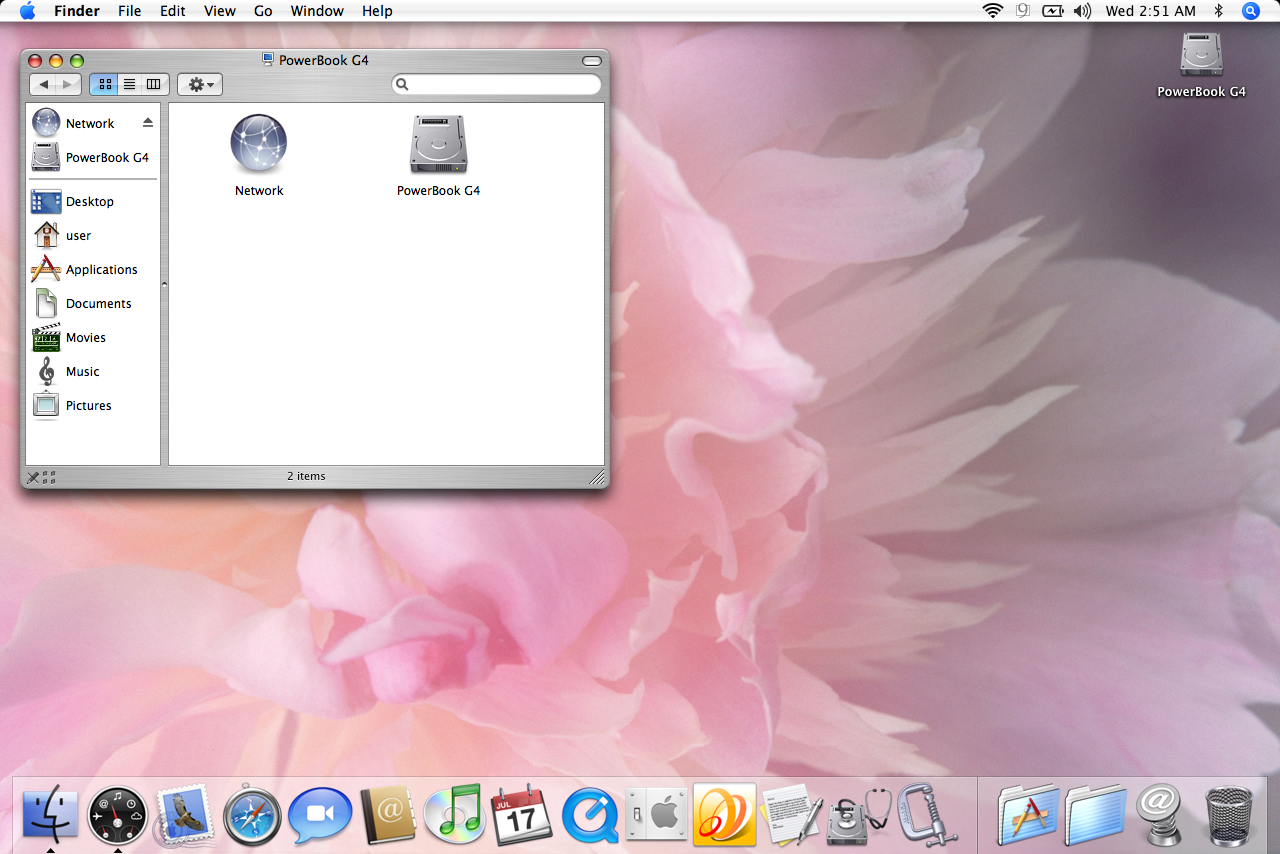Open the Help menu
This screenshot has width=1280, height=854.
[x=377, y=11]
